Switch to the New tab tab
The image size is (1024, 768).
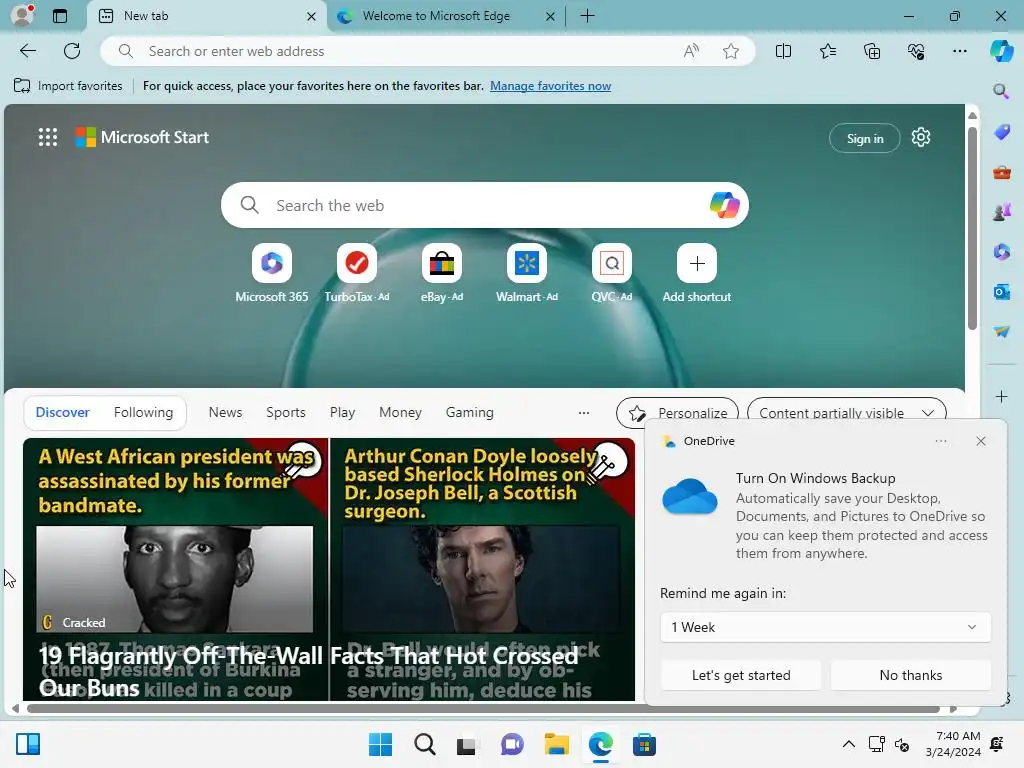[204, 16]
